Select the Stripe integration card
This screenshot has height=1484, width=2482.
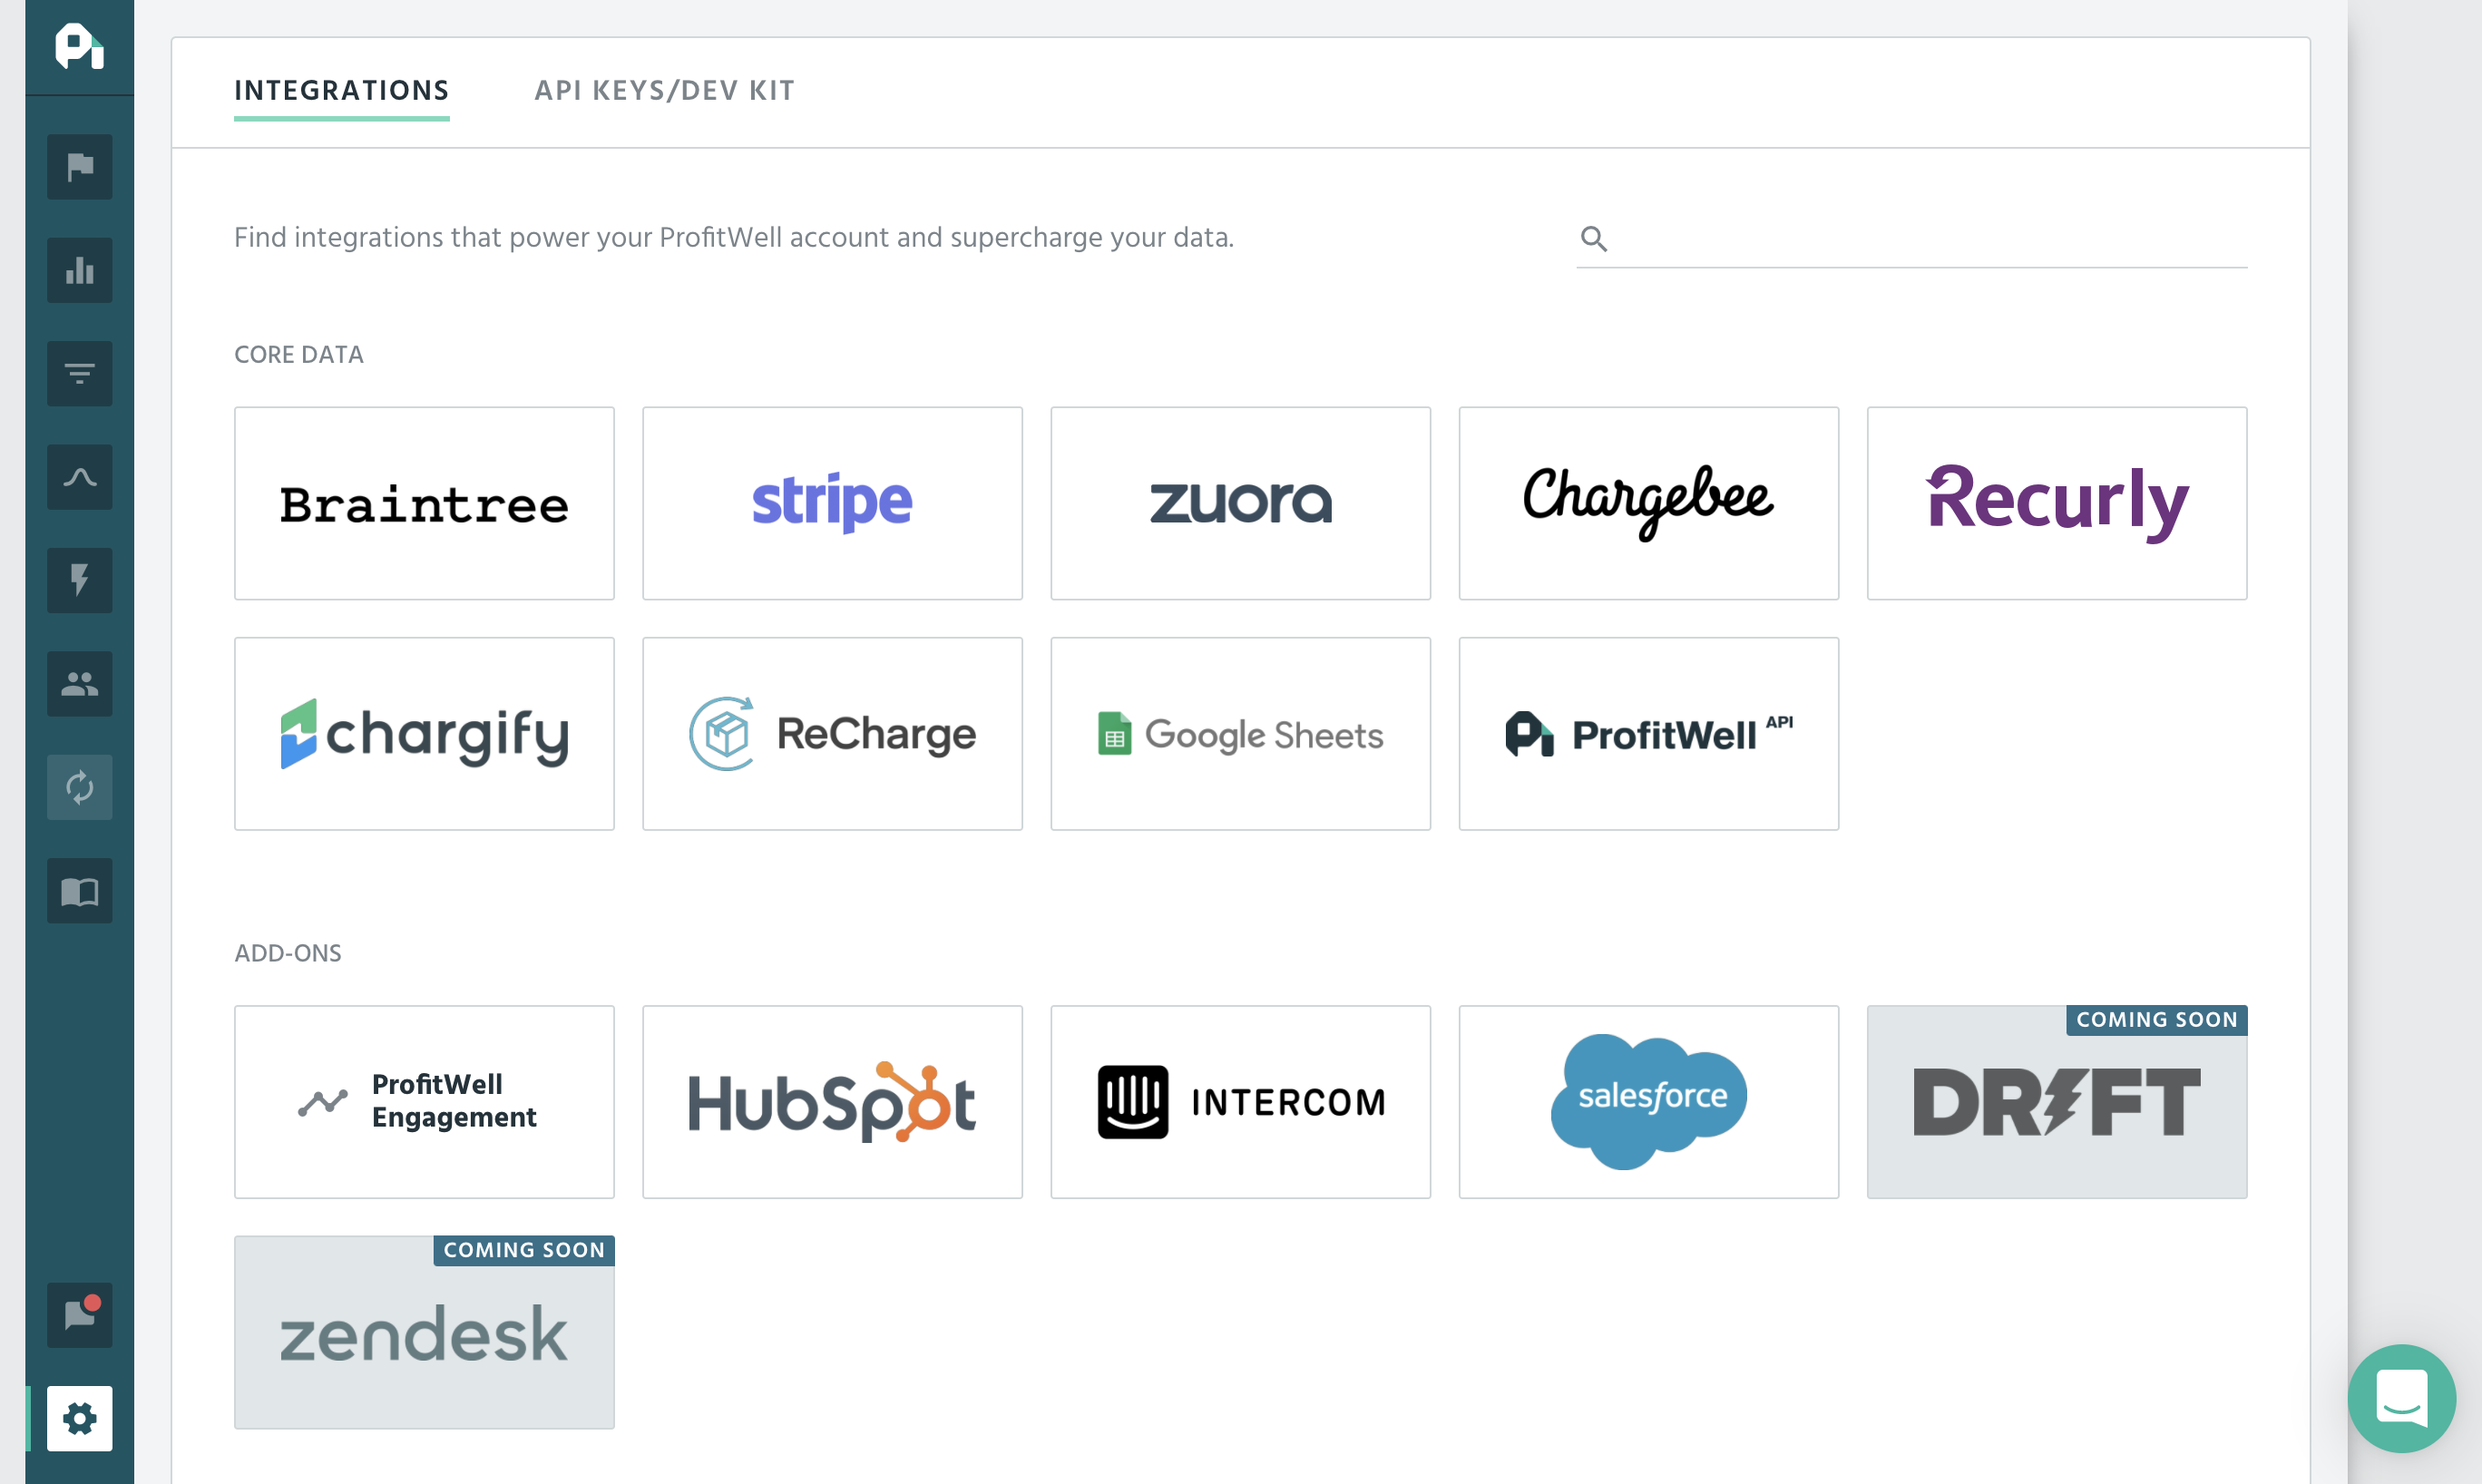pos(832,503)
